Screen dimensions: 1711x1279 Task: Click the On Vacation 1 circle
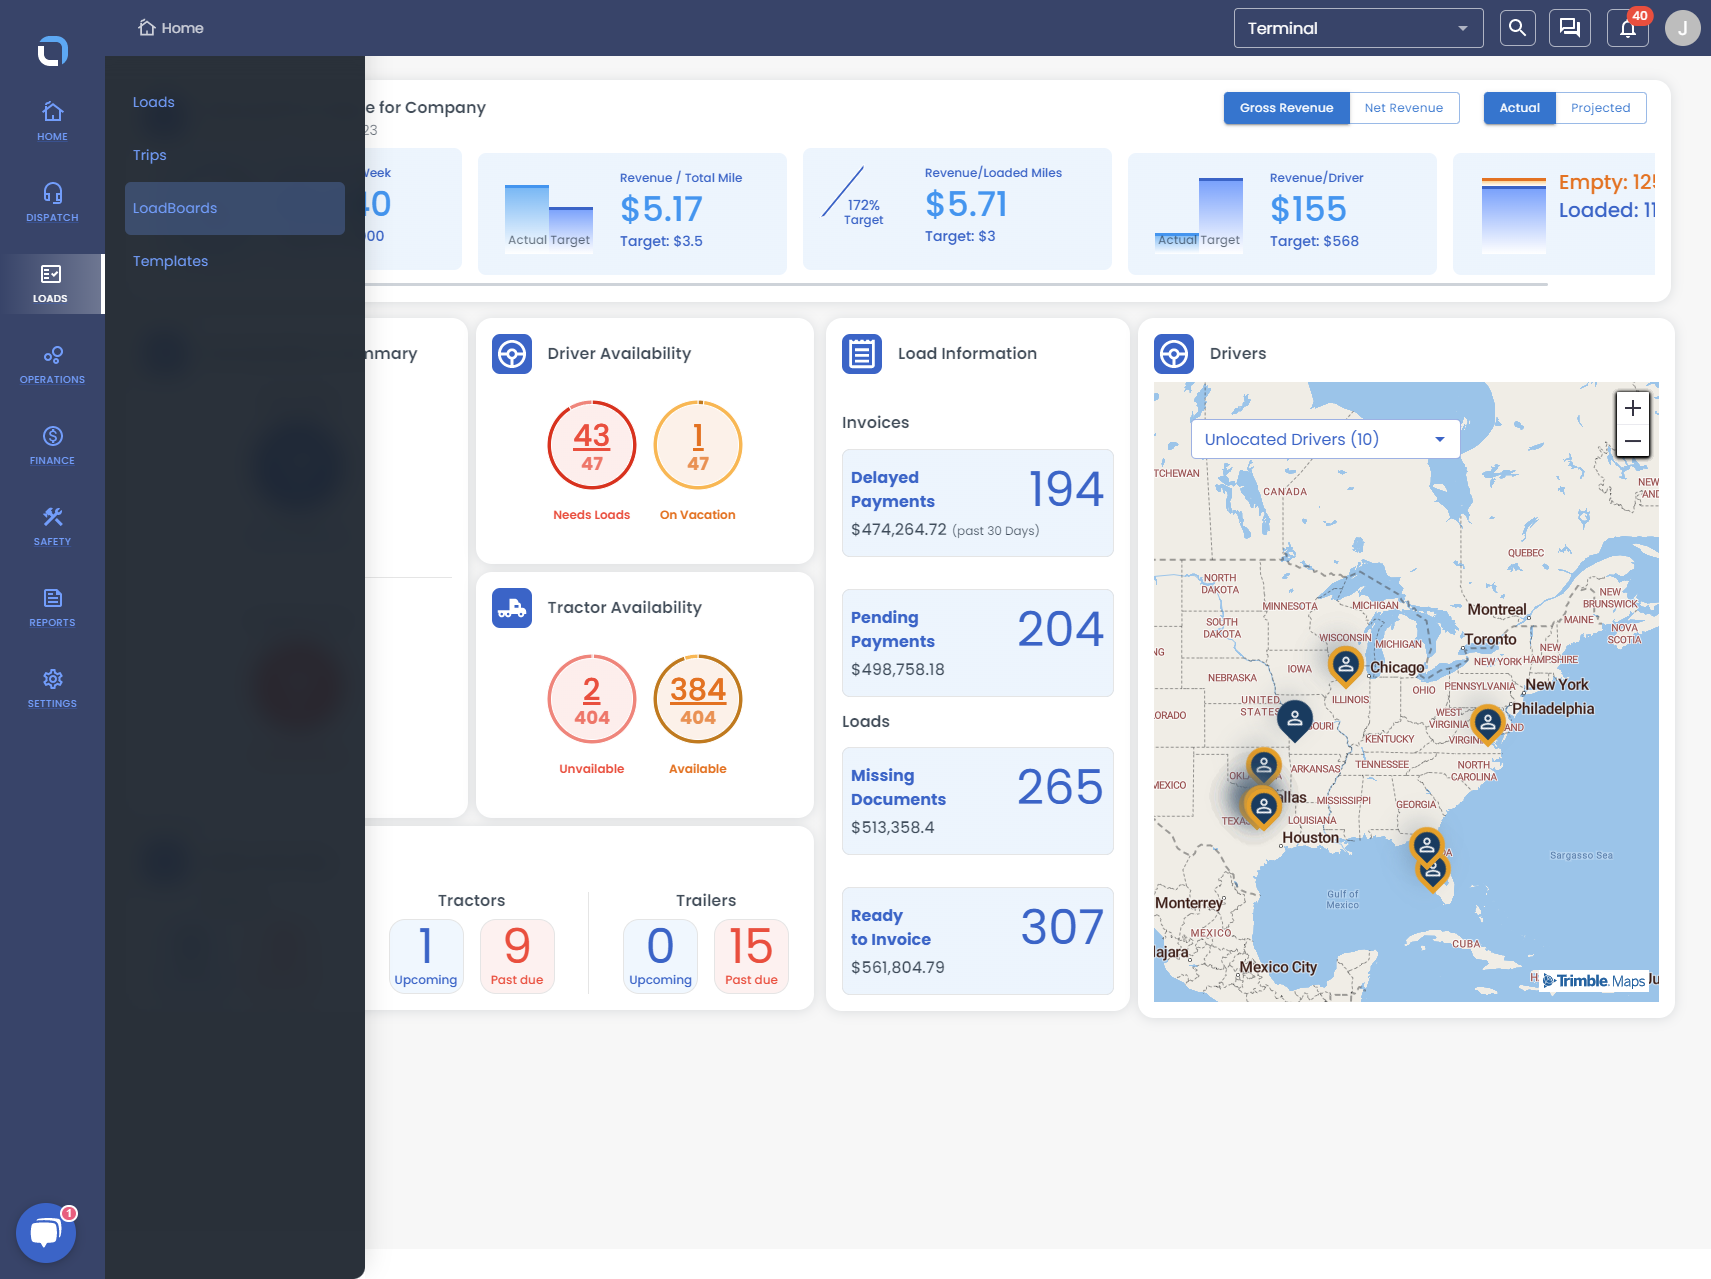(698, 445)
